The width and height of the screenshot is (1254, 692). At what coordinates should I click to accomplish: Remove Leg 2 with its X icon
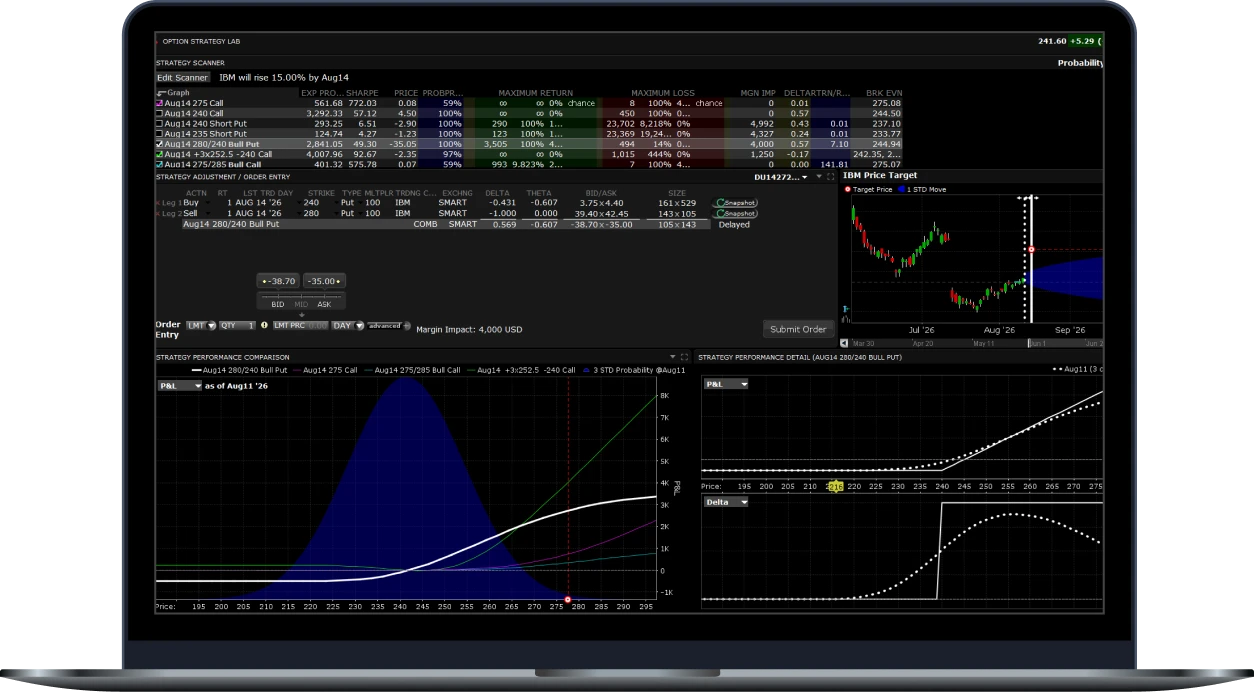pos(158,213)
